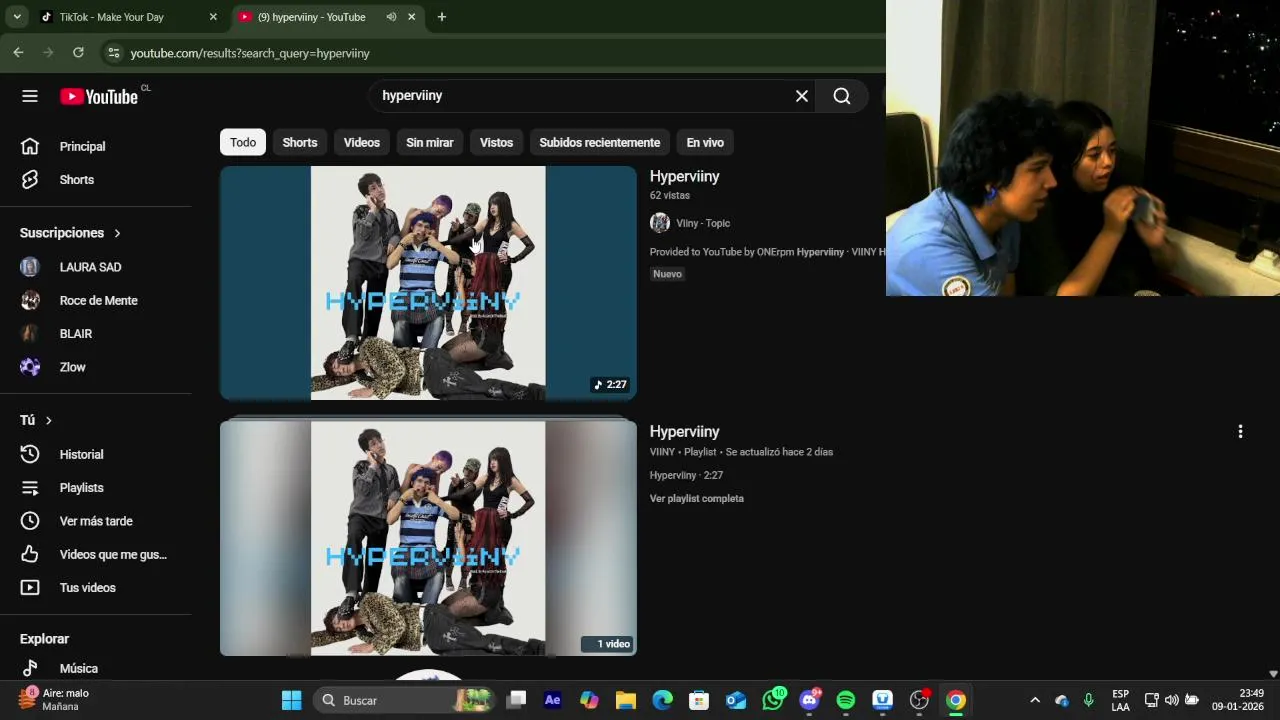This screenshot has width=1280, height=720.
Task: Play the first Hyperviiny video thumbnail
Action: [428, 283]
